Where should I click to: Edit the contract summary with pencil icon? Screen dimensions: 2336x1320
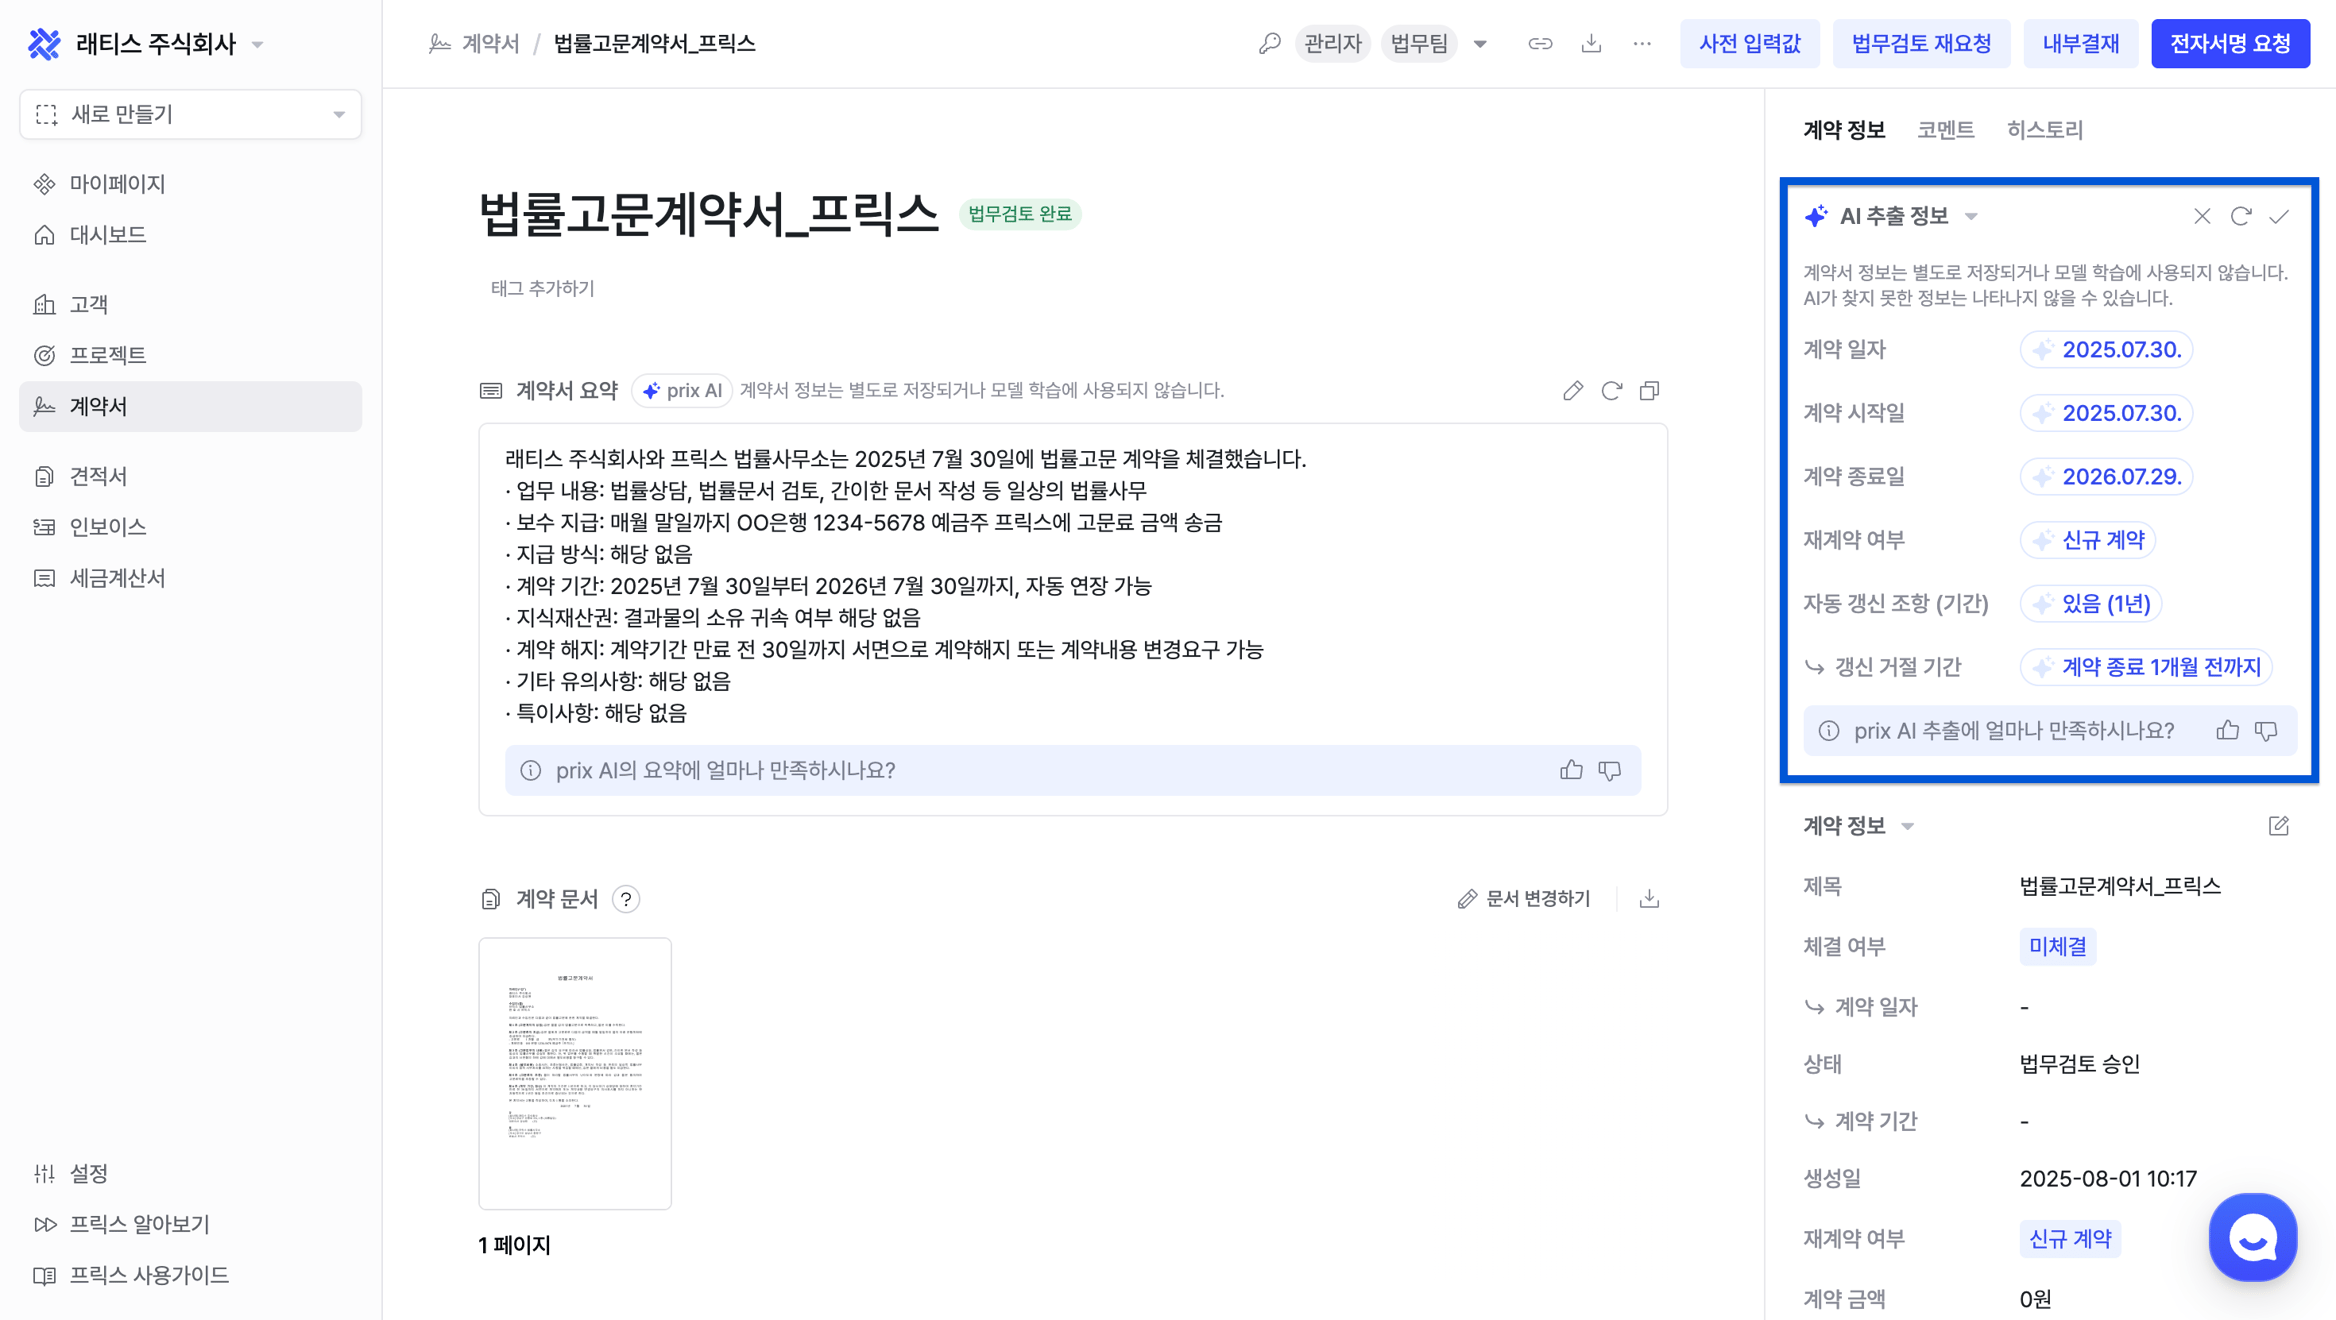(1573, 391)
